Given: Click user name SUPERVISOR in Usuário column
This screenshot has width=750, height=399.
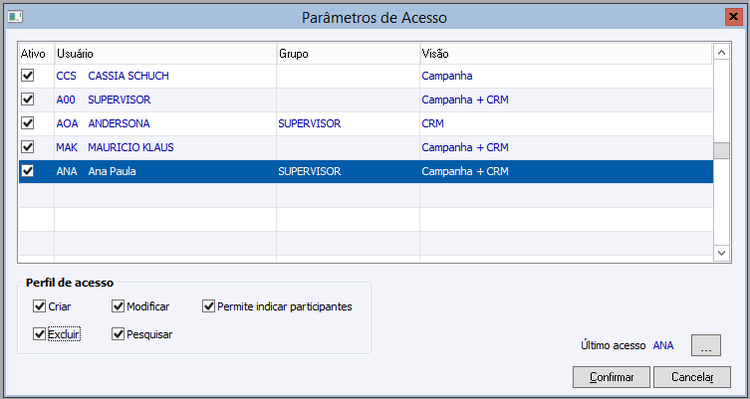Looking at the screenshot, I should click(x=119, y=100).
